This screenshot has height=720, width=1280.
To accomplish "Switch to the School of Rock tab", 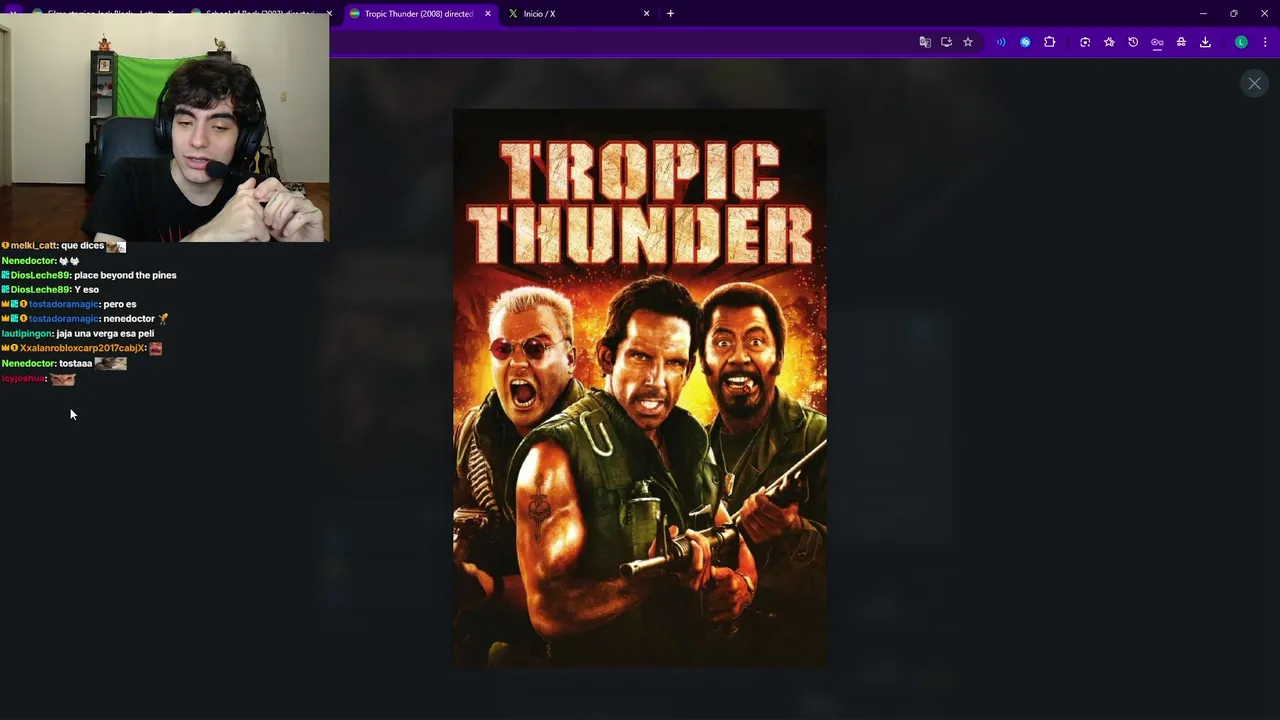I will (258, 13).
